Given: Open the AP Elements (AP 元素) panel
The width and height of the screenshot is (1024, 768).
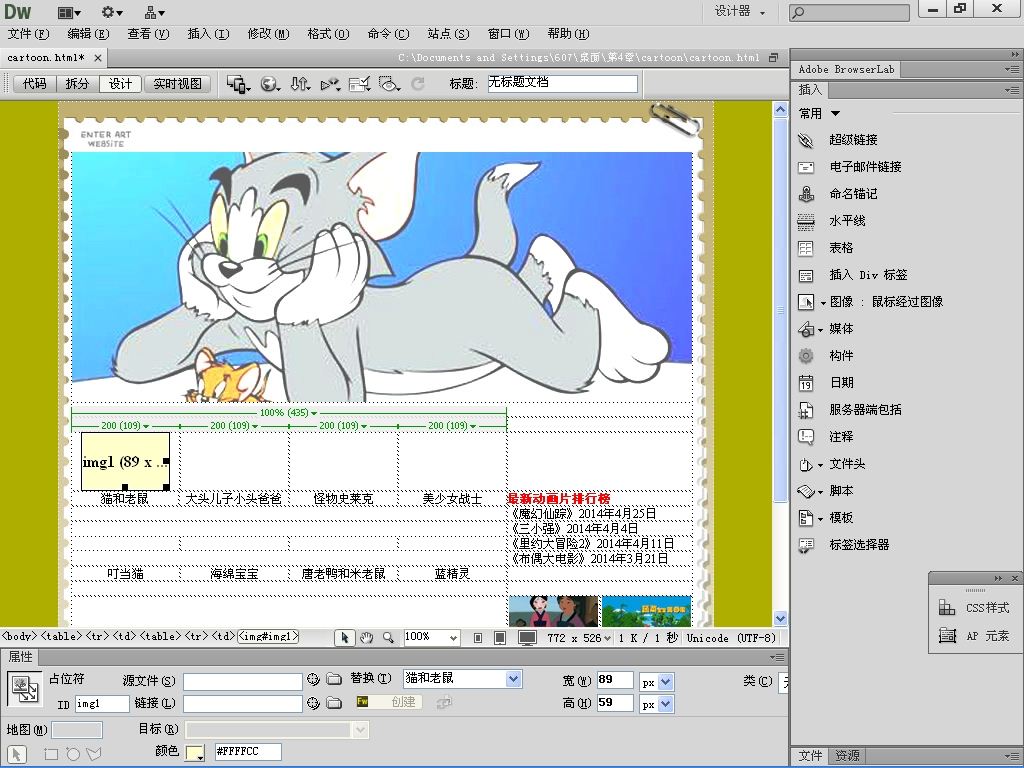Looking at the screenshot, I should click(974, 635).
